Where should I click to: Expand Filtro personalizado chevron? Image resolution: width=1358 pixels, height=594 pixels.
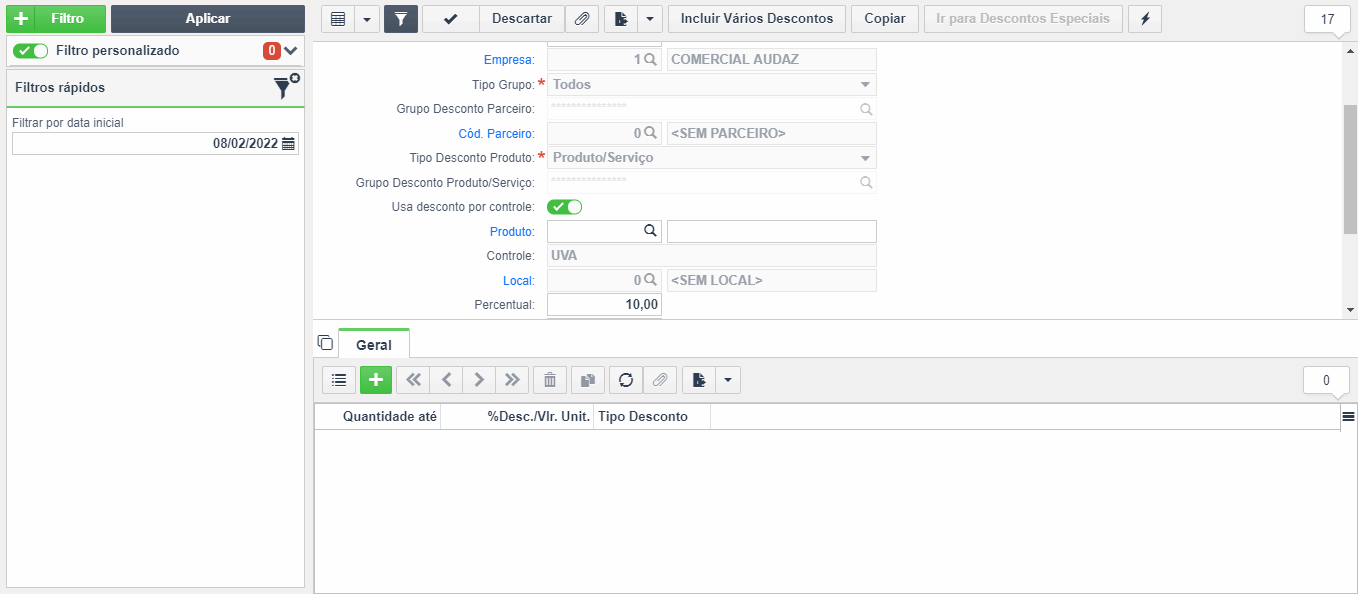(291, 51)
